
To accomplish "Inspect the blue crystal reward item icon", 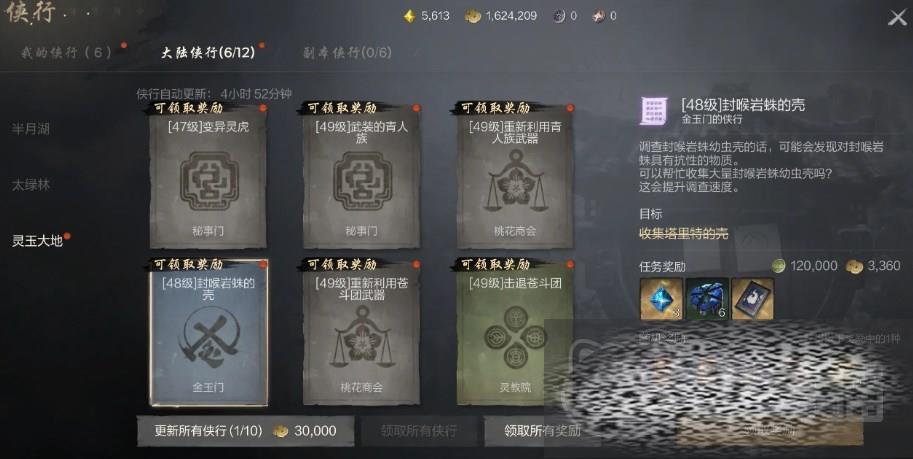I will tap(661, 299).
